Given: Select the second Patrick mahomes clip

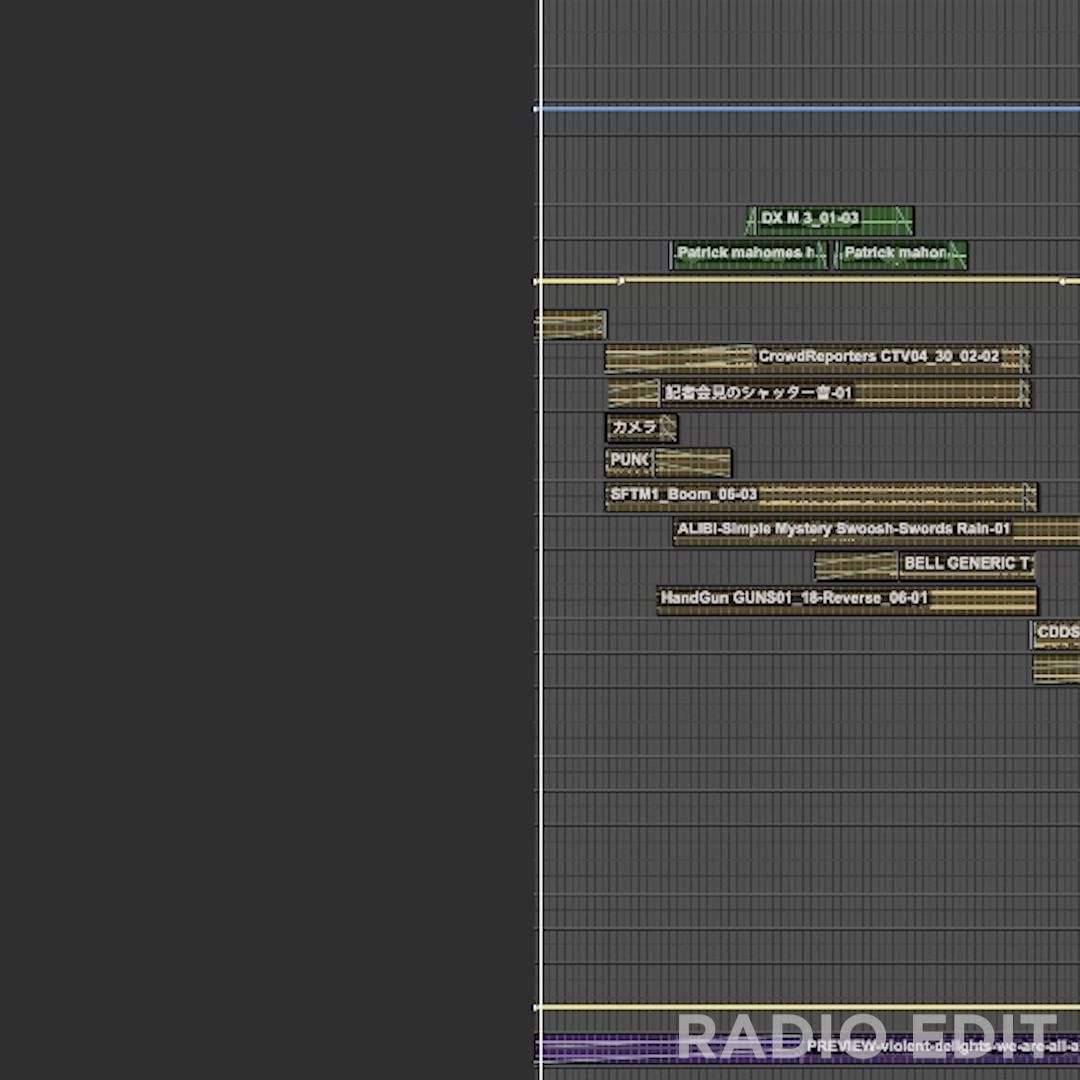Looking at the screenshot, I should [x=898, y=254].
